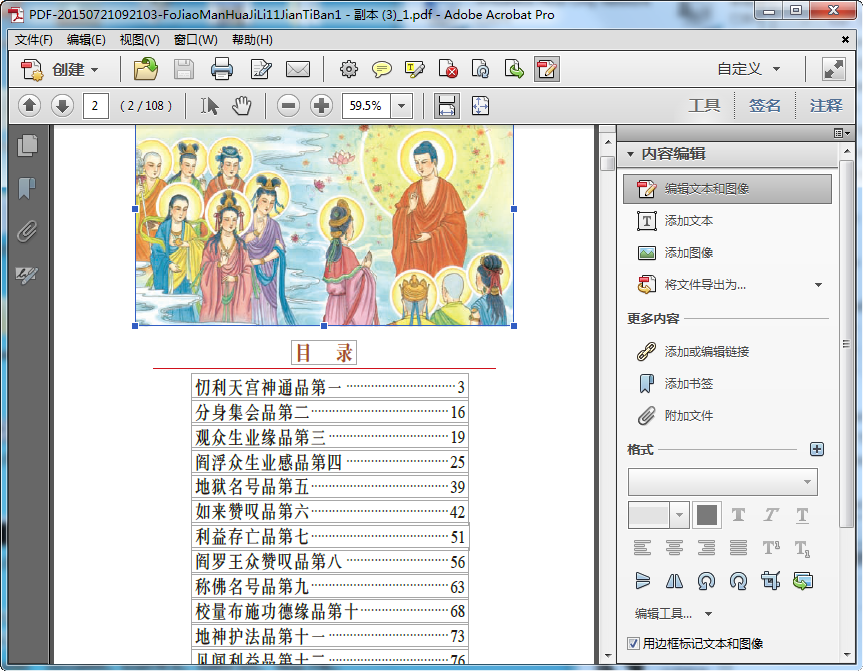Open the email document icon
Image resolution: width=864 pixels, height=672 pixels.
298,69
